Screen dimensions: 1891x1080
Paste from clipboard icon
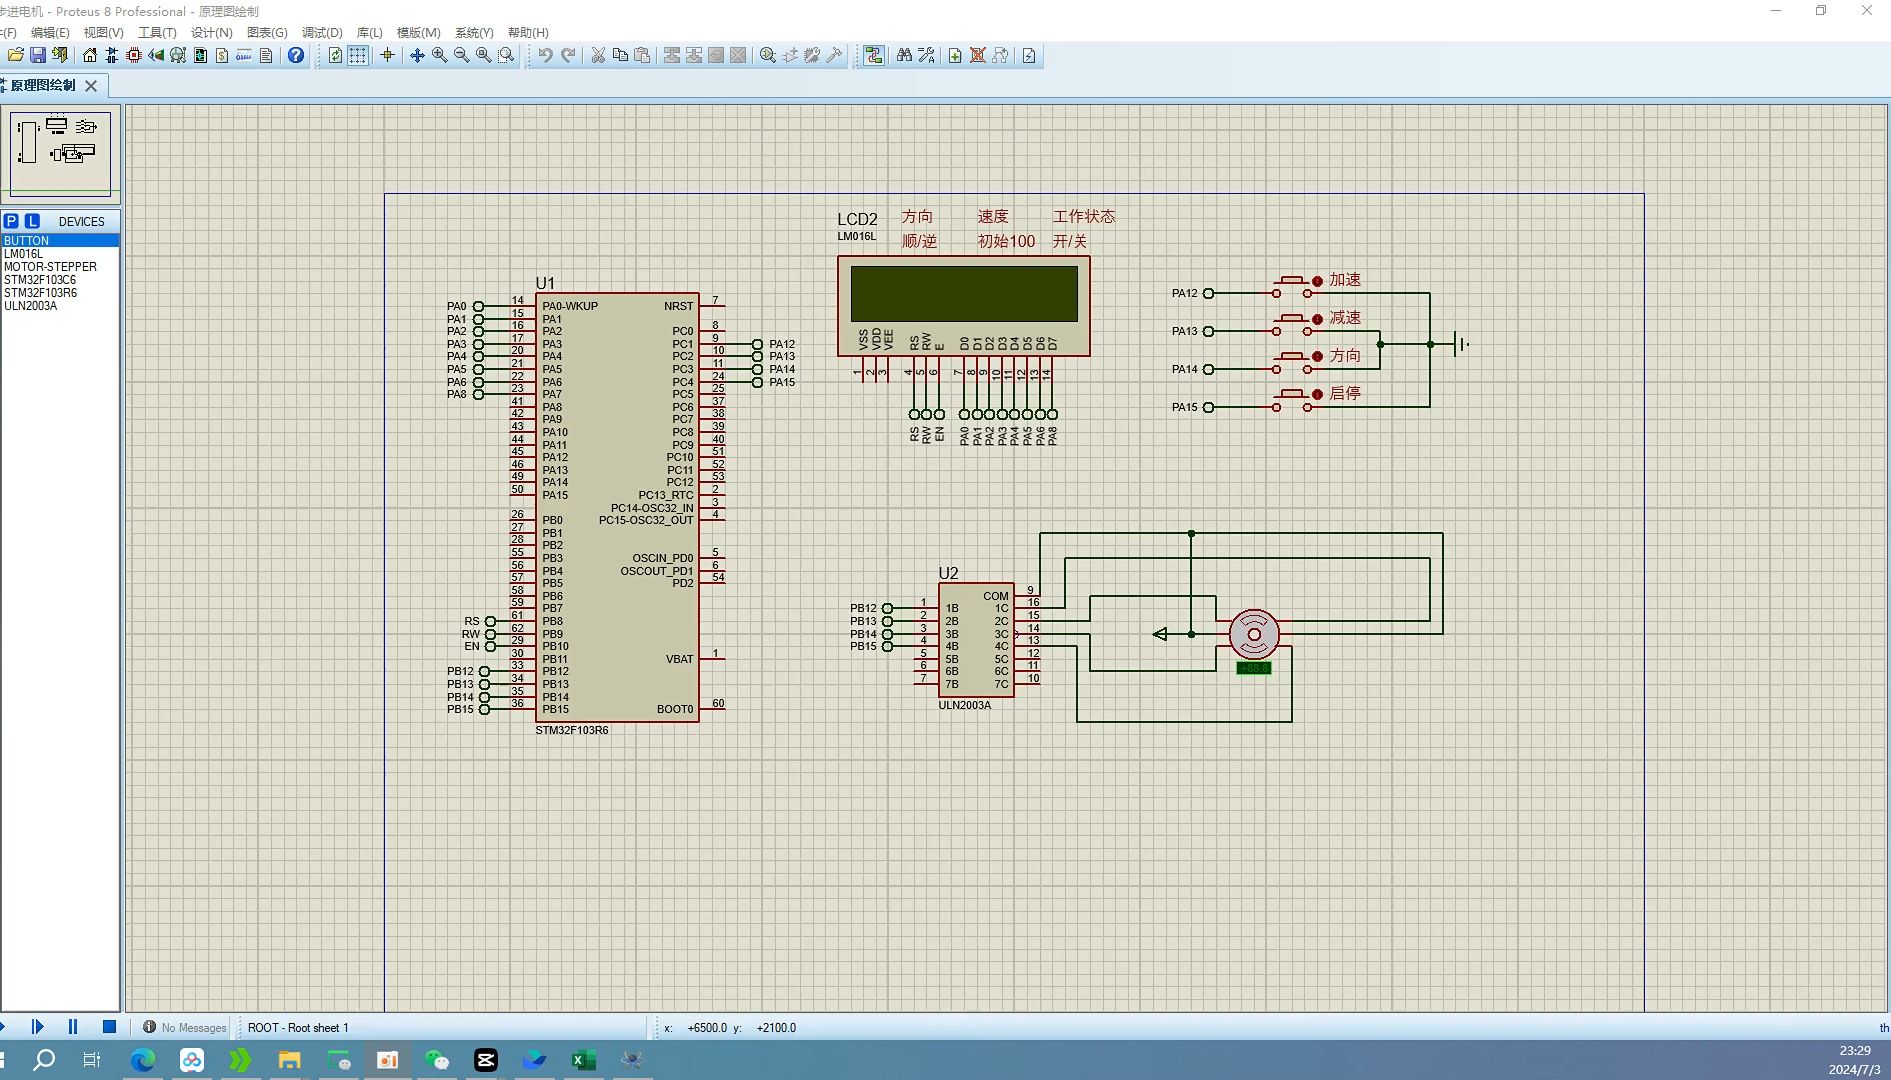(642, 55)
